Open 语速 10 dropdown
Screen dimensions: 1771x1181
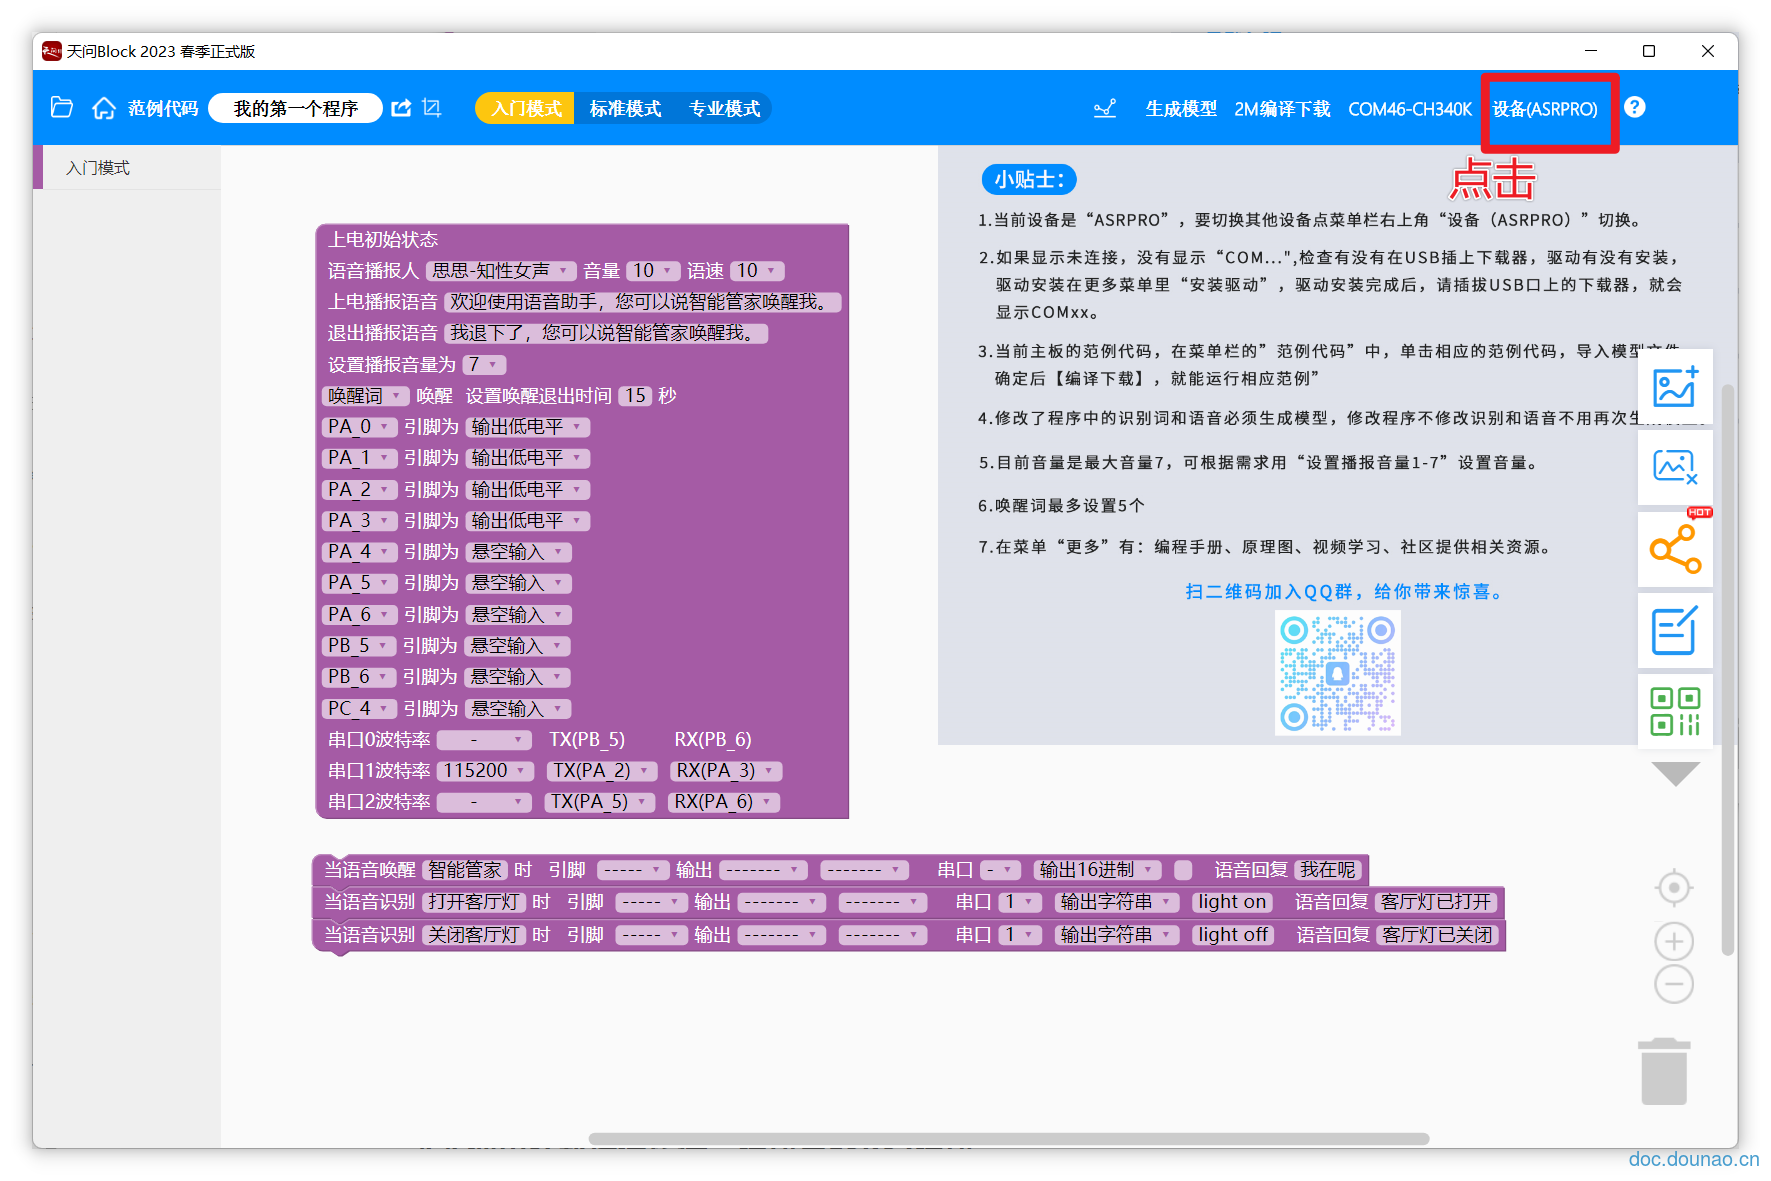tap(757, 271)
